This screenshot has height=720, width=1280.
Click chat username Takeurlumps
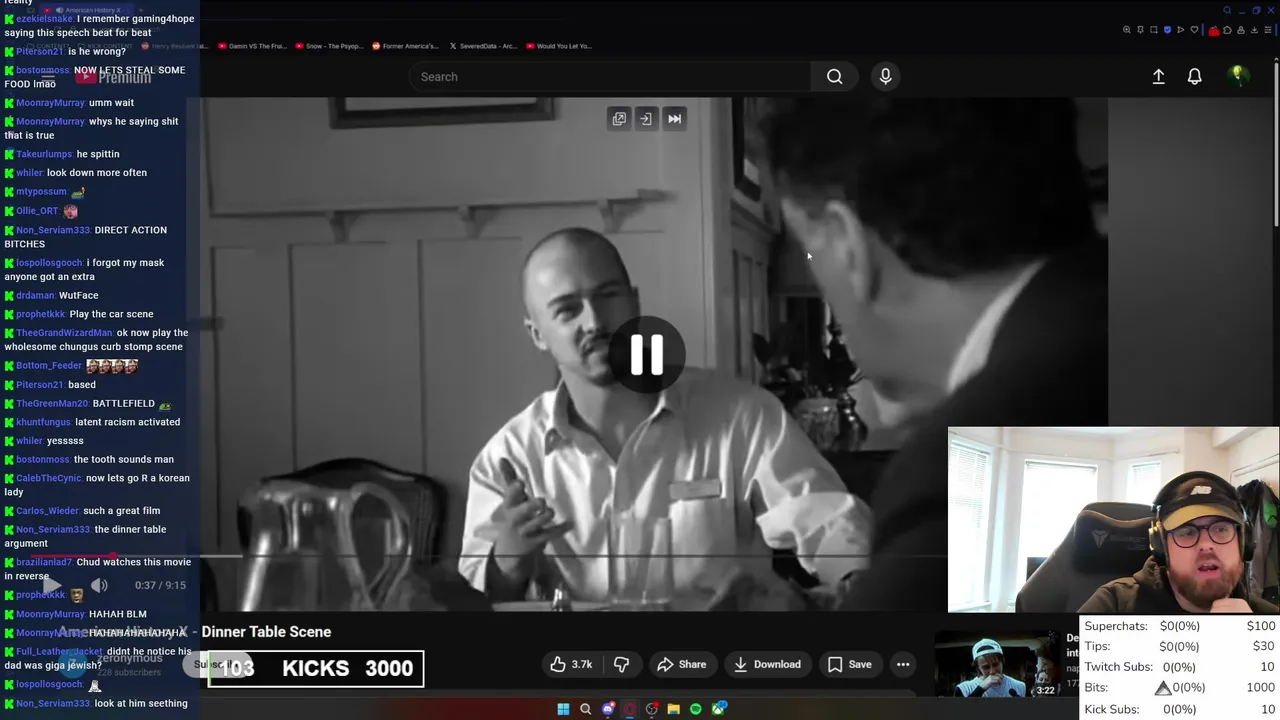pyautogui.click(x=44, y=154)
